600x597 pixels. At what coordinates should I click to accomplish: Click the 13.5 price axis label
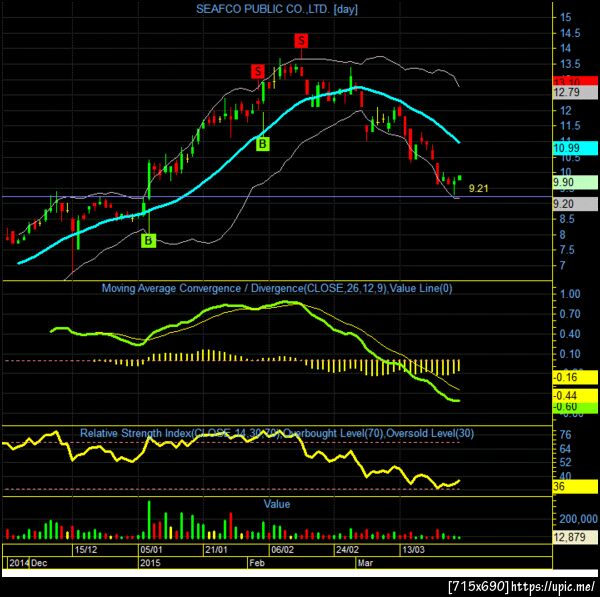570,64
